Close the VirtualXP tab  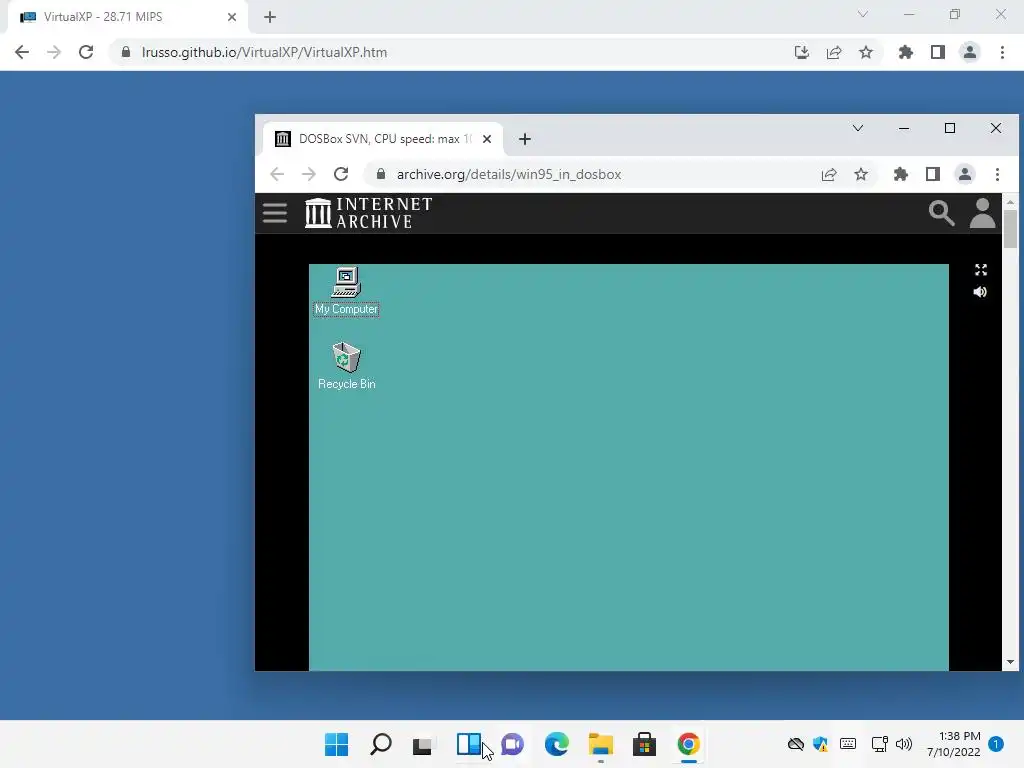click(232, 17)
